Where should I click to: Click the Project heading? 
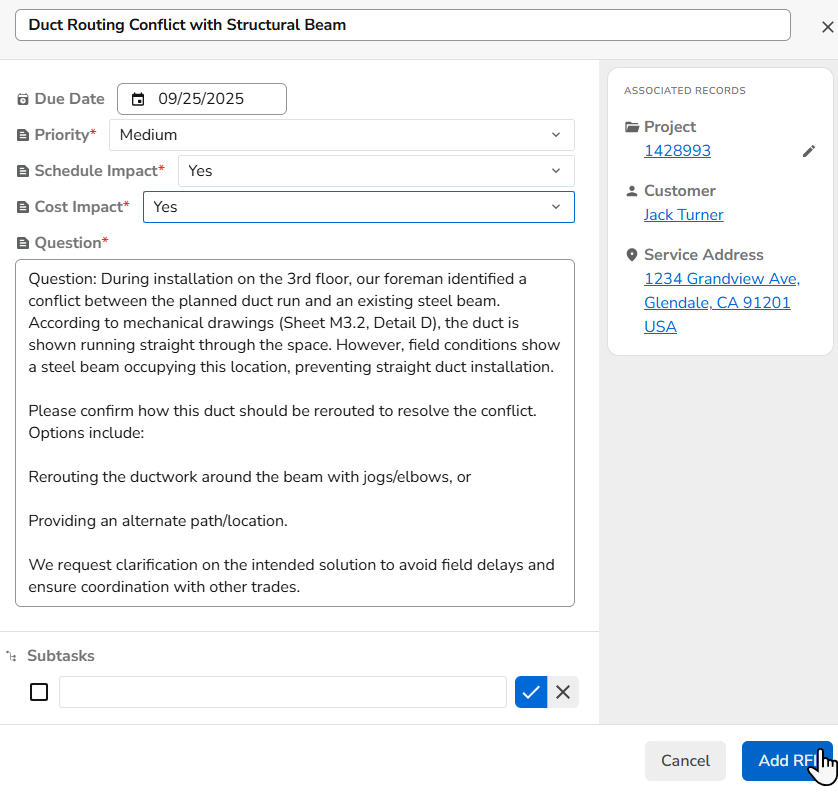pos(670,127)
